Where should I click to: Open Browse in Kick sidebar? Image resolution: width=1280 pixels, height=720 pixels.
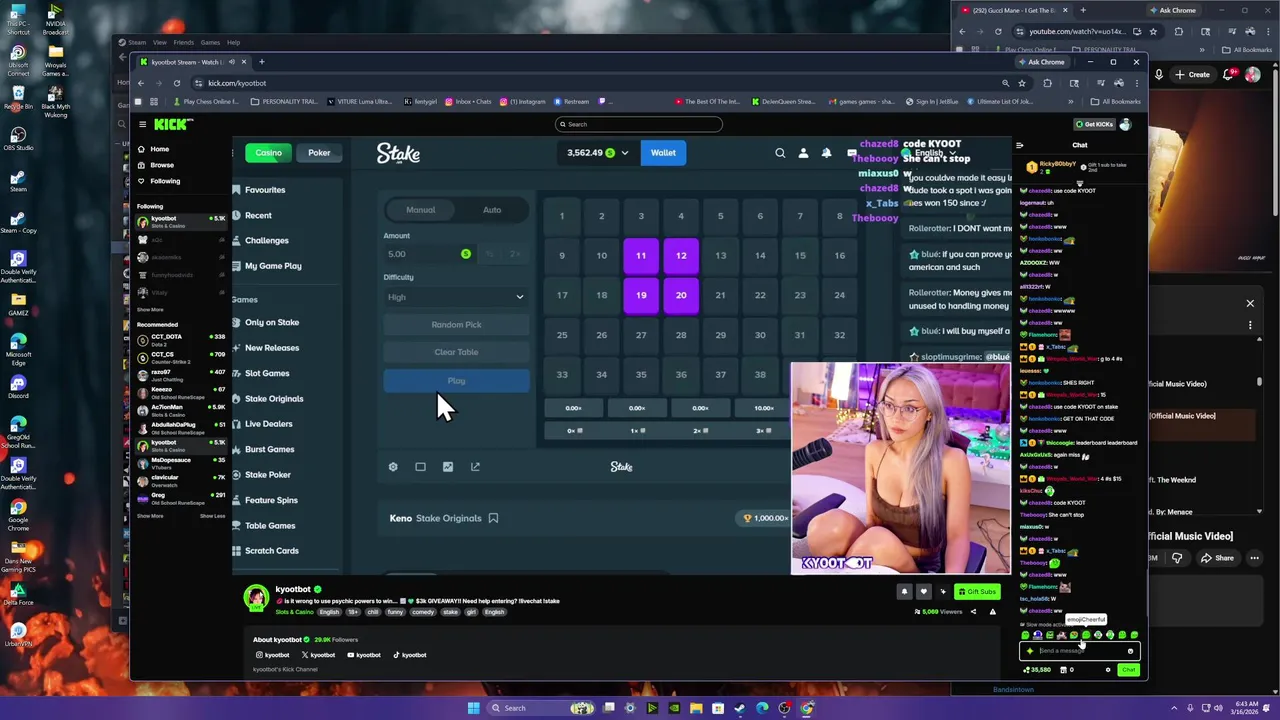(x=161, y=165)
